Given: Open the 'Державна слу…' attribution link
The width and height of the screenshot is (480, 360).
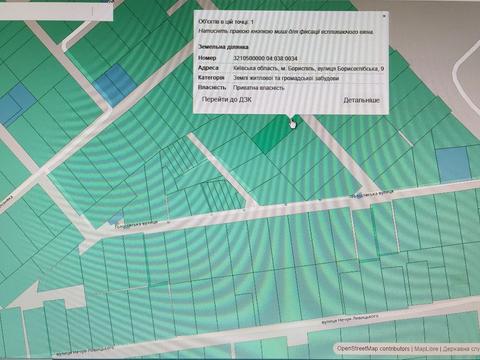Looking at the screenshot, I should click(461, 349).
